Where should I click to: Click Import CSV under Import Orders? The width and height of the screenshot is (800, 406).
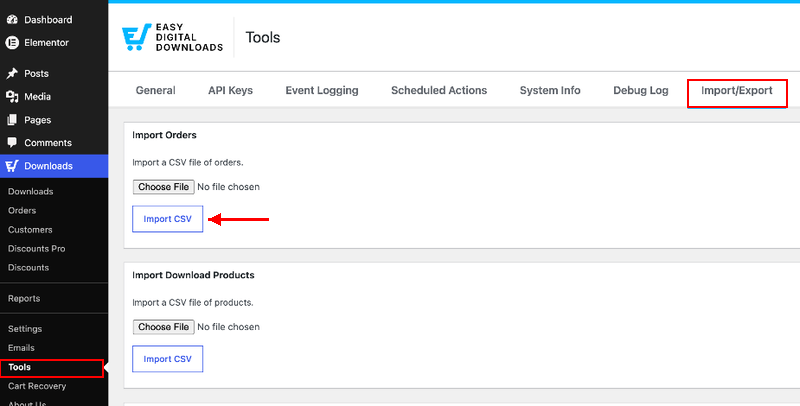tap(168, 219)
